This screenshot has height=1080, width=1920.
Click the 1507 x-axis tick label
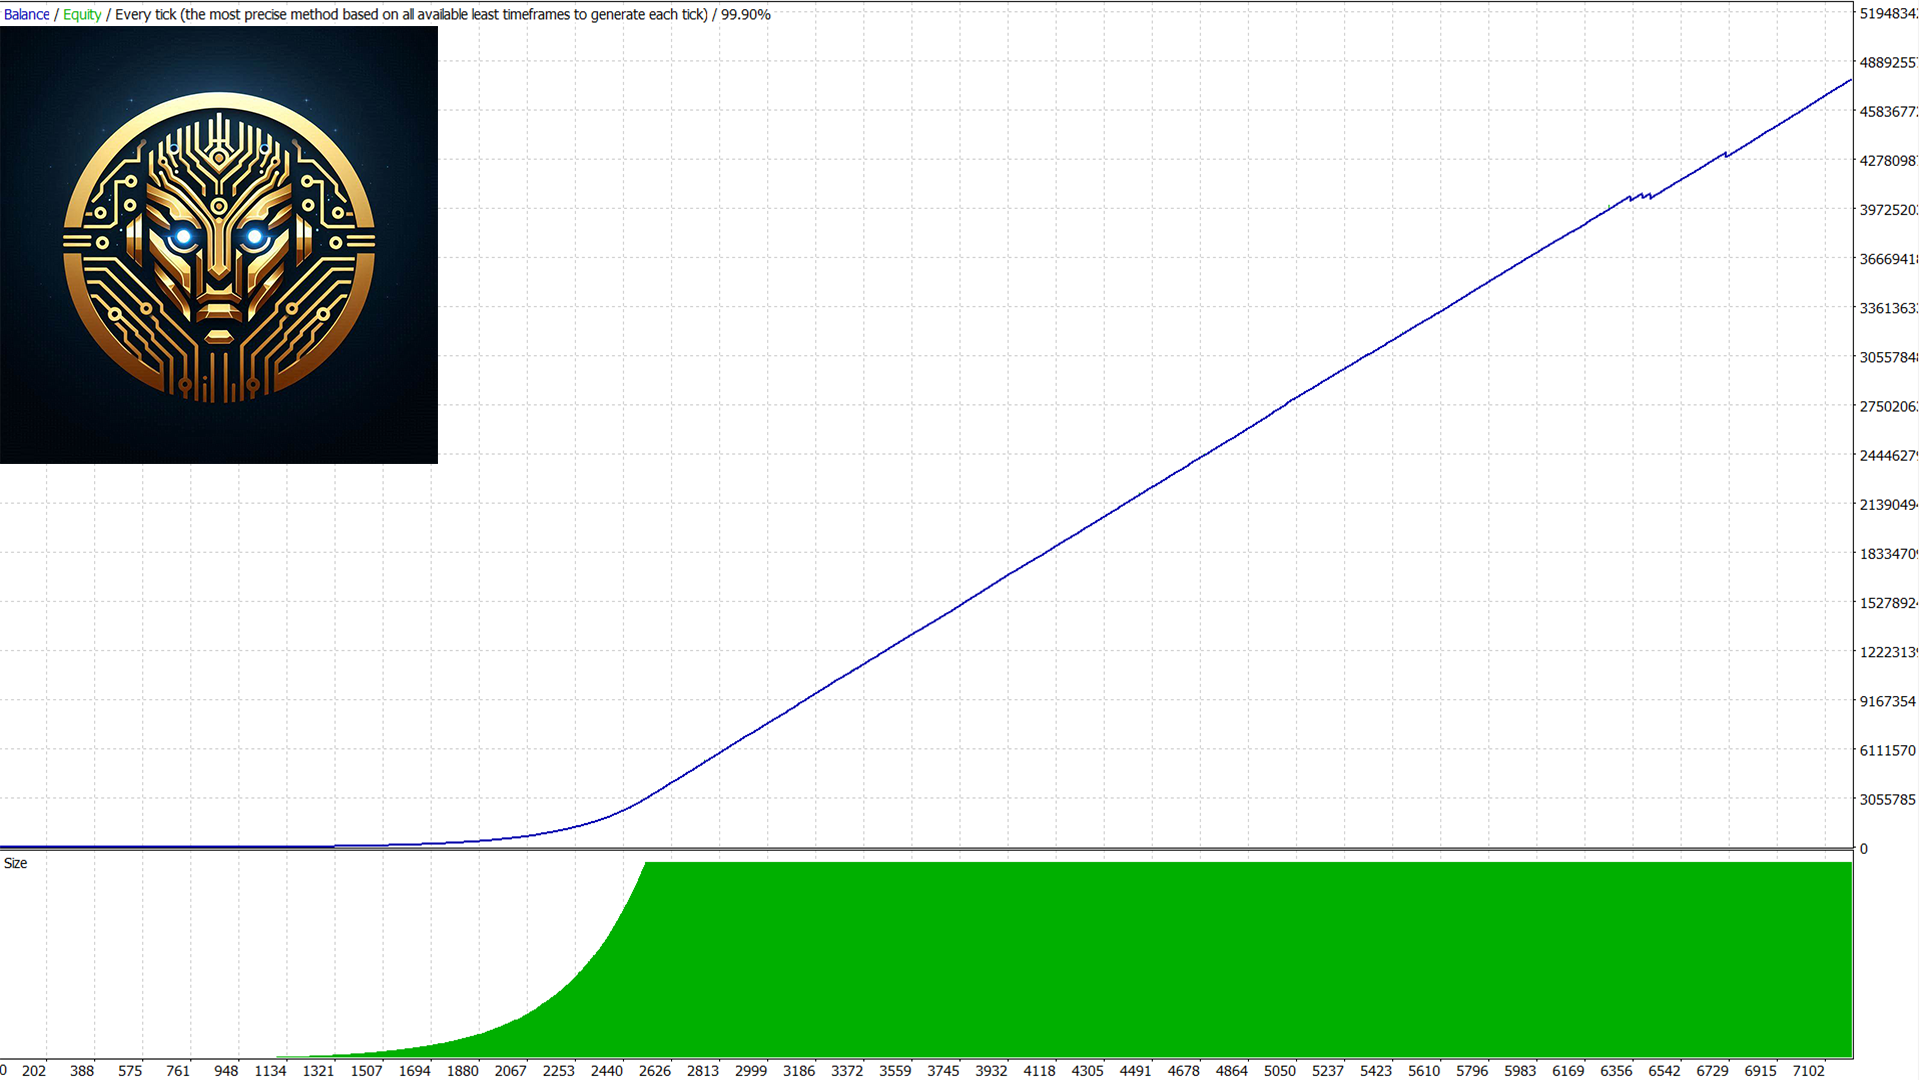click(x=366, y=1071)
